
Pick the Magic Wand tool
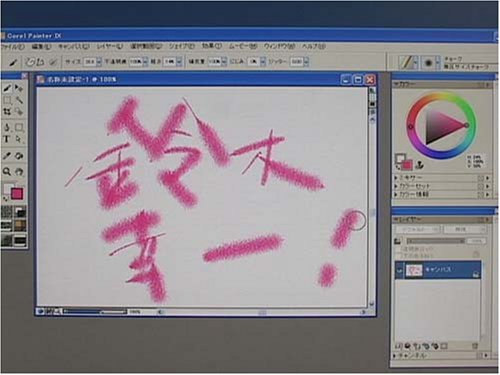(19, 100)
